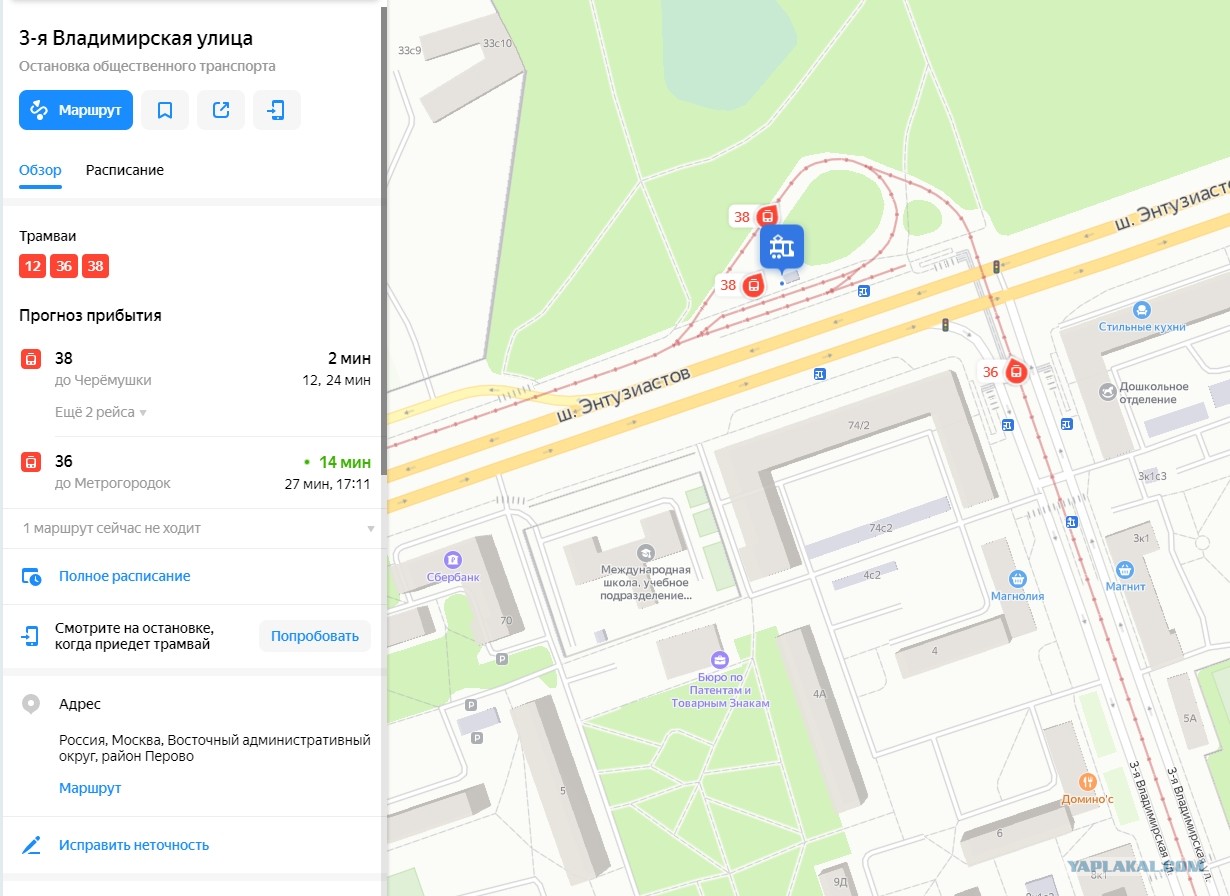Screen dimensions: 1230x896
Task: Open Международная школа map marker
Action: pyautogui.click(x=646, y=552)
